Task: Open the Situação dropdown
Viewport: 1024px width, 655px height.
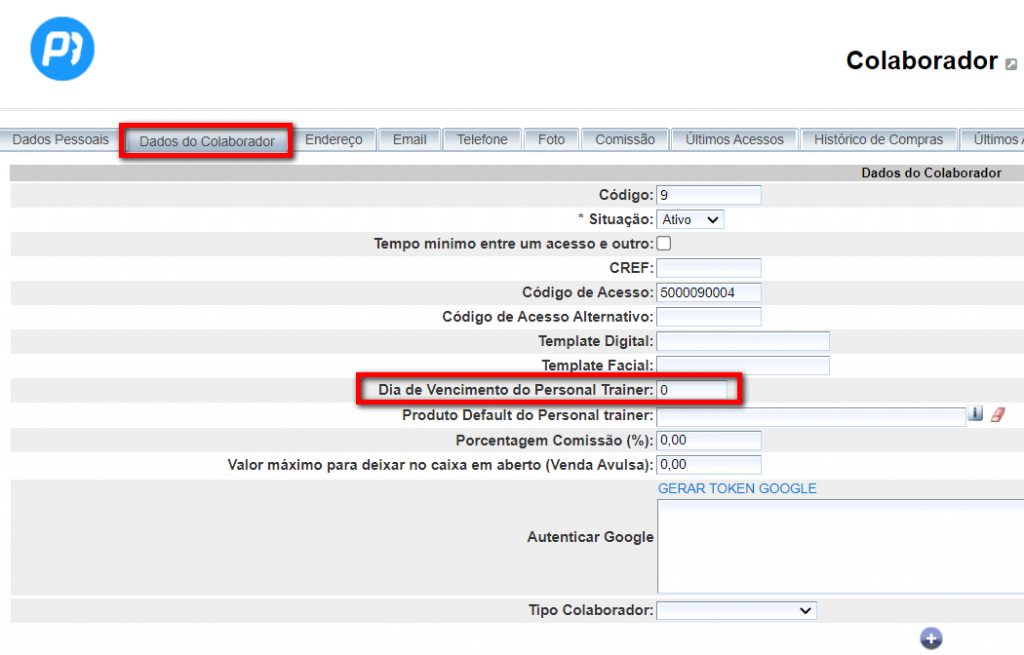Action: point(690,219)
